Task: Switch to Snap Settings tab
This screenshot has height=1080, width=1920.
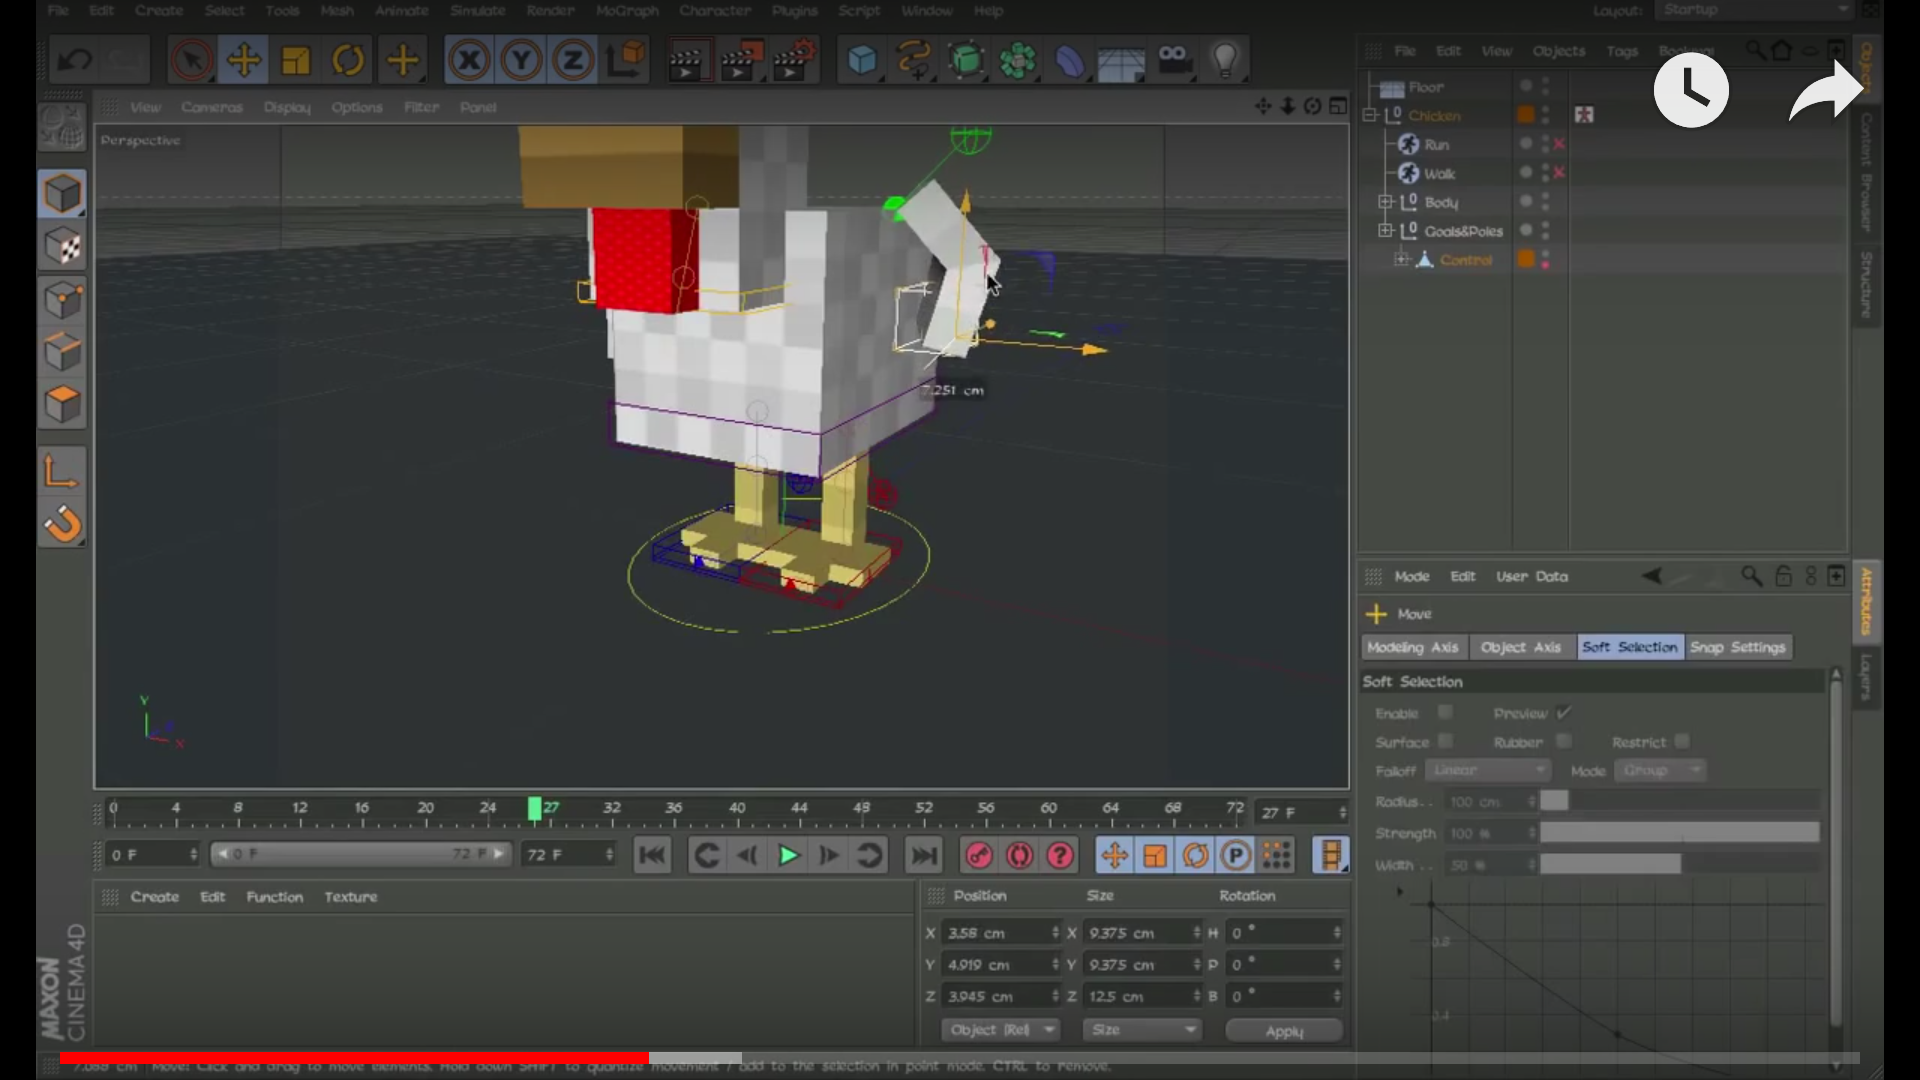Action: pos(1737,647)
